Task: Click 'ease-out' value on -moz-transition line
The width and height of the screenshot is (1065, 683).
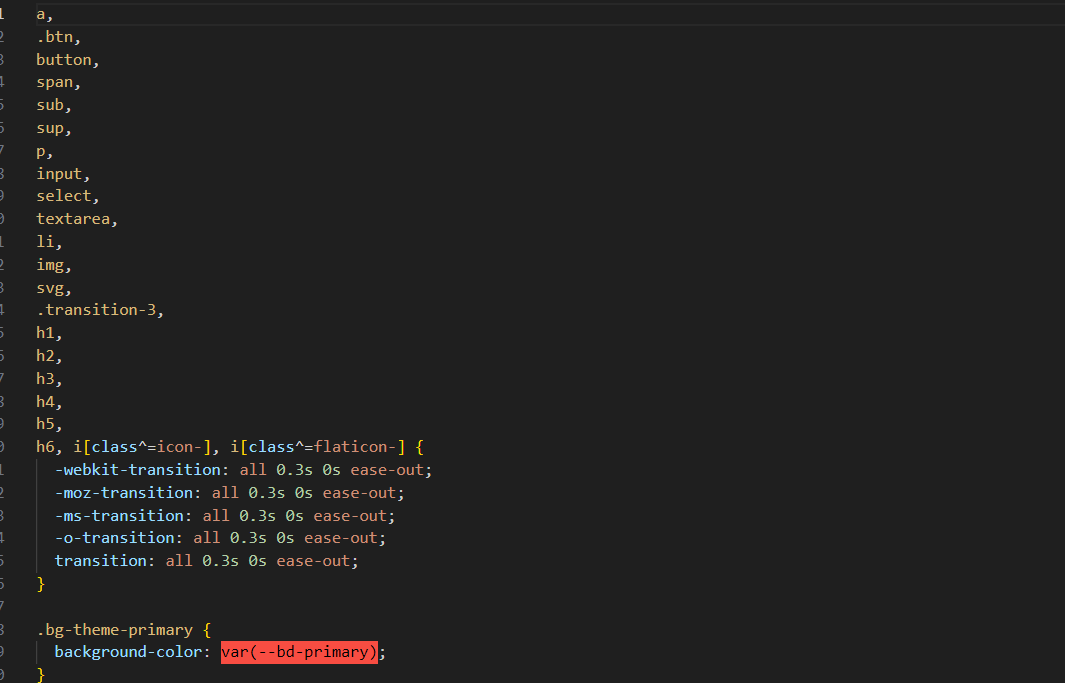Action: point(359,493)
